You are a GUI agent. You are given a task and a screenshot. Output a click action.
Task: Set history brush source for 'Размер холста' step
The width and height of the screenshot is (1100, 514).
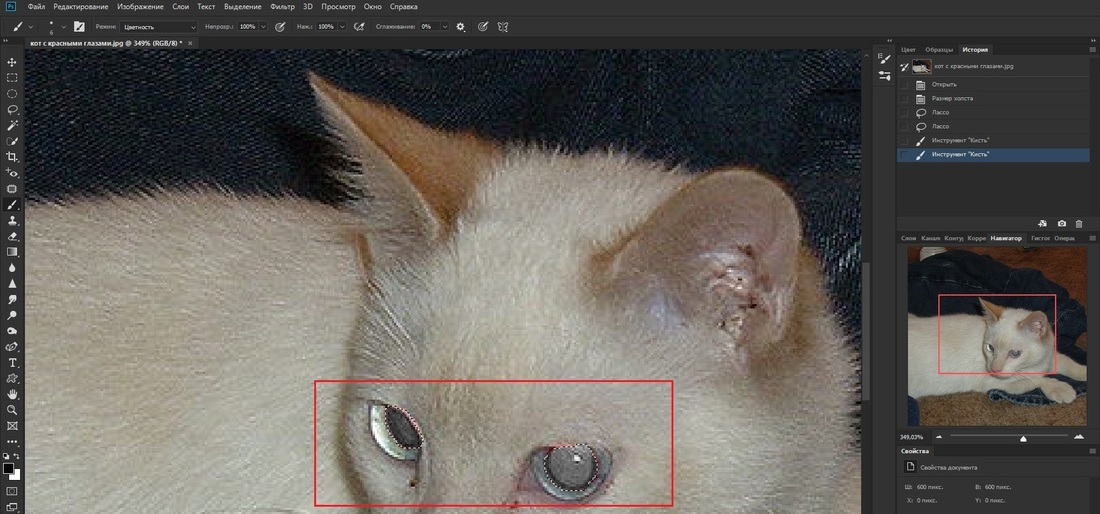905,99
